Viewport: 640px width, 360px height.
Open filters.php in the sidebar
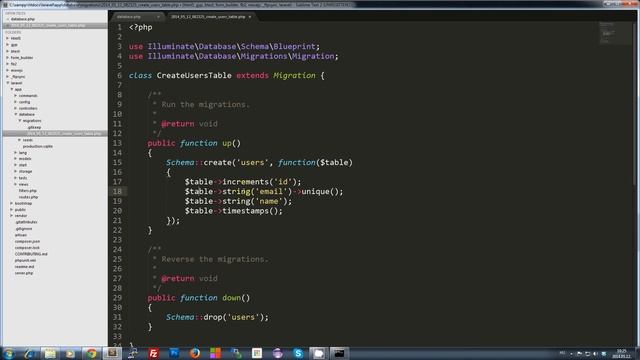28,191
